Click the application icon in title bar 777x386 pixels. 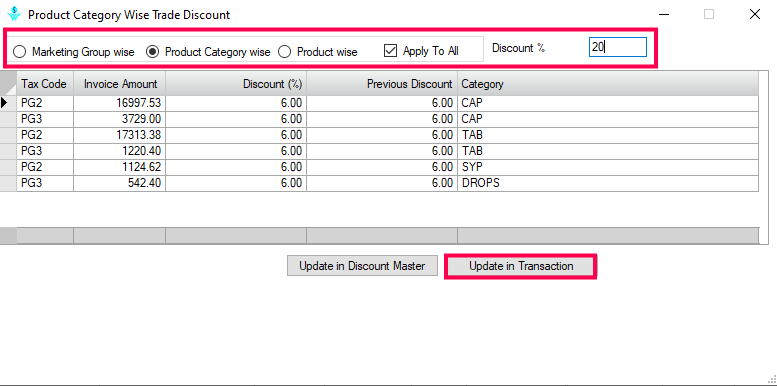point(14,14)
